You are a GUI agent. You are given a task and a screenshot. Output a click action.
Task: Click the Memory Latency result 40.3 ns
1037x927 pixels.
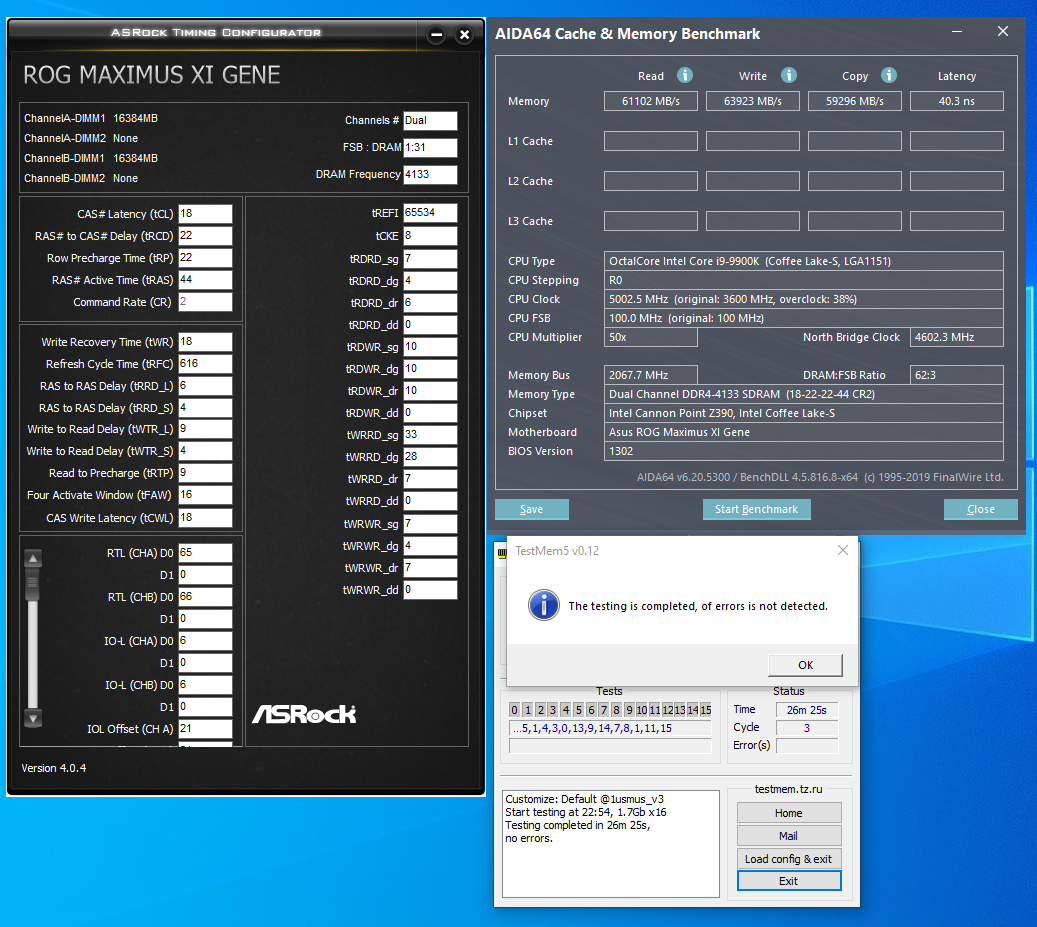pyautogui.click(x=956, y=101)
